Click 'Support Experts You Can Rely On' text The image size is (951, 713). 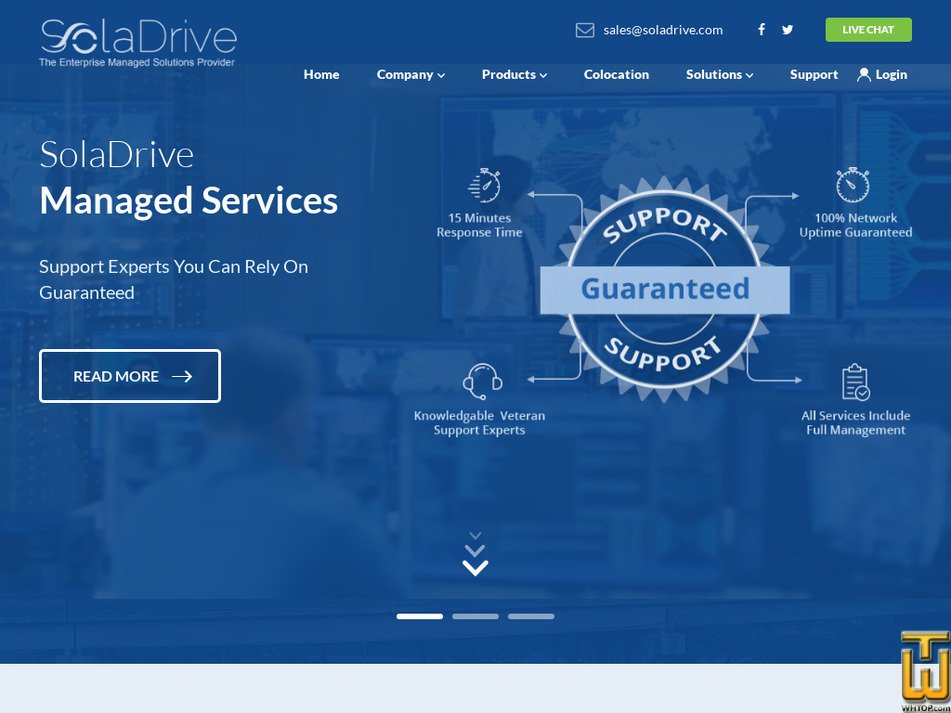click(173, 267)
